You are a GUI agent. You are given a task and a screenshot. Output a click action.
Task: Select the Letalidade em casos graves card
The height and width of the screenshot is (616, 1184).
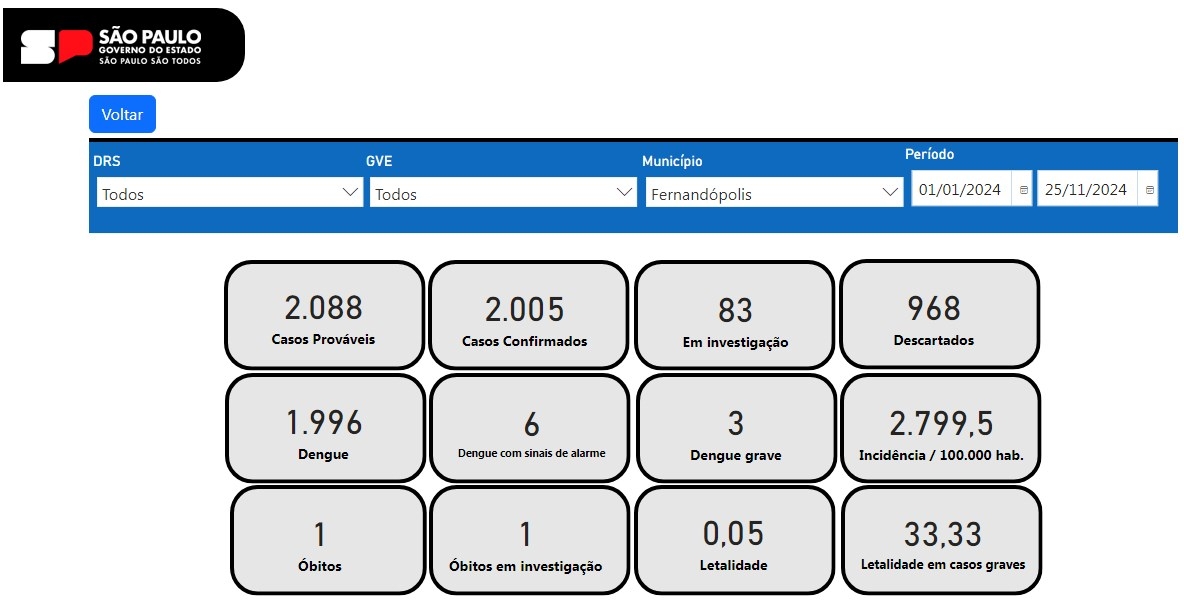pos(942,541)
